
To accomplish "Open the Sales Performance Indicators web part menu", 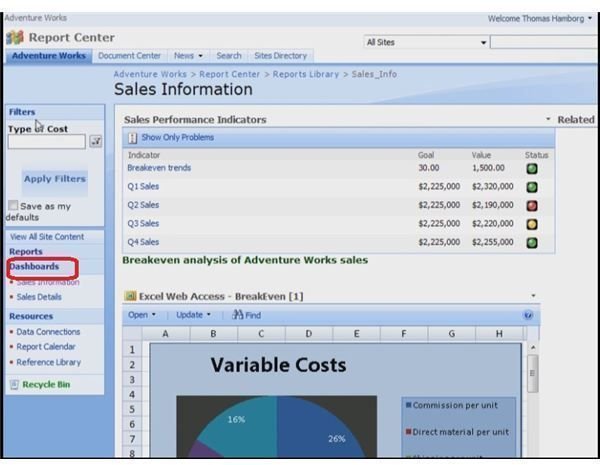I will (548, 119).
